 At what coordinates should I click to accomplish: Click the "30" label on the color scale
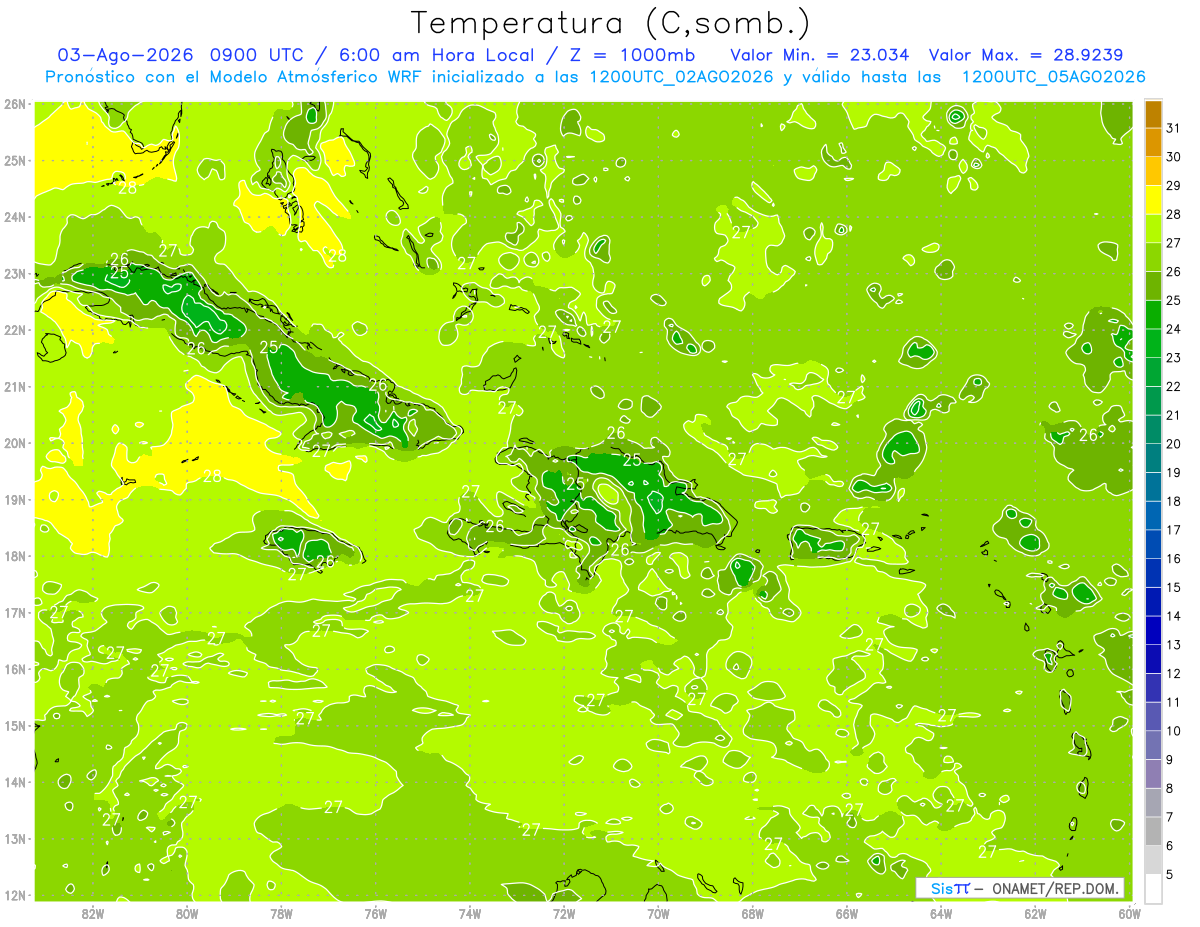(x=1174, y=157)
